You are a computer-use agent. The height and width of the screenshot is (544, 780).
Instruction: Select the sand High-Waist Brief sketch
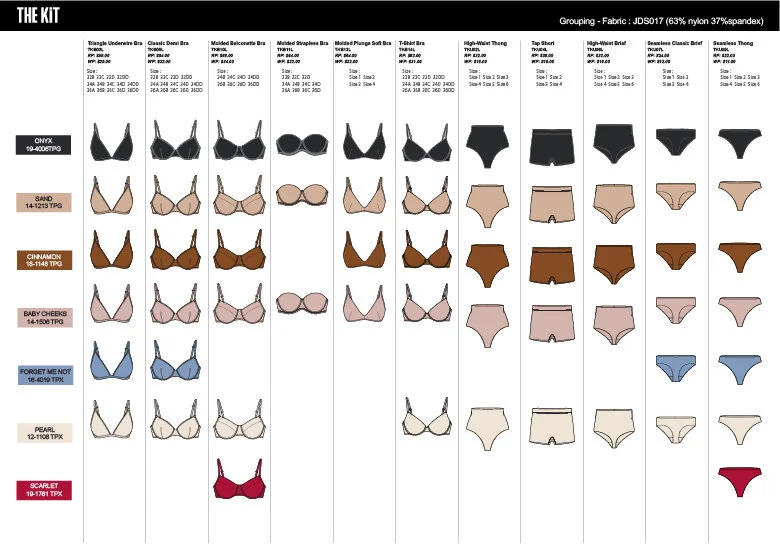[614, 204]
